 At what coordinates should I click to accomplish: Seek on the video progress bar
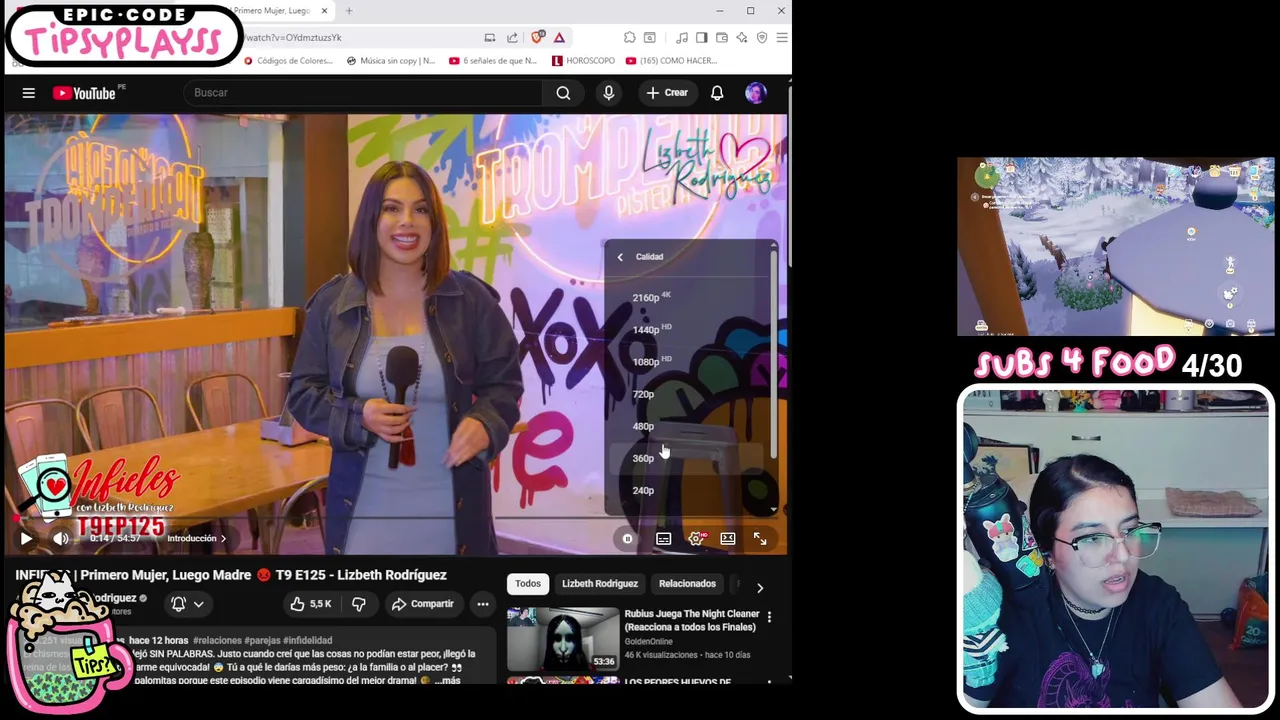[x=396, y=520]
